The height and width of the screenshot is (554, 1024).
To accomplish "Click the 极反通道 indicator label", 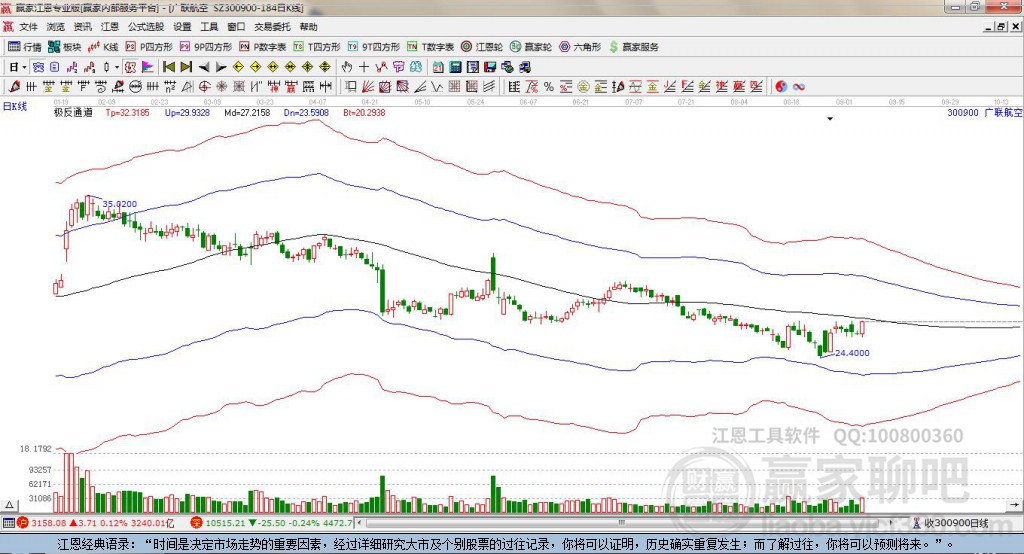I will pos(73,112).
